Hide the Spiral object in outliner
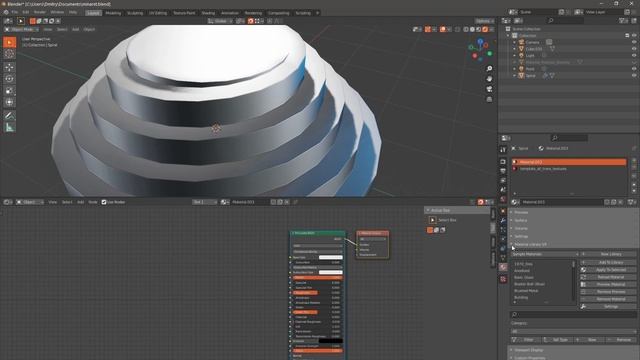 click(x=634, y=76)
